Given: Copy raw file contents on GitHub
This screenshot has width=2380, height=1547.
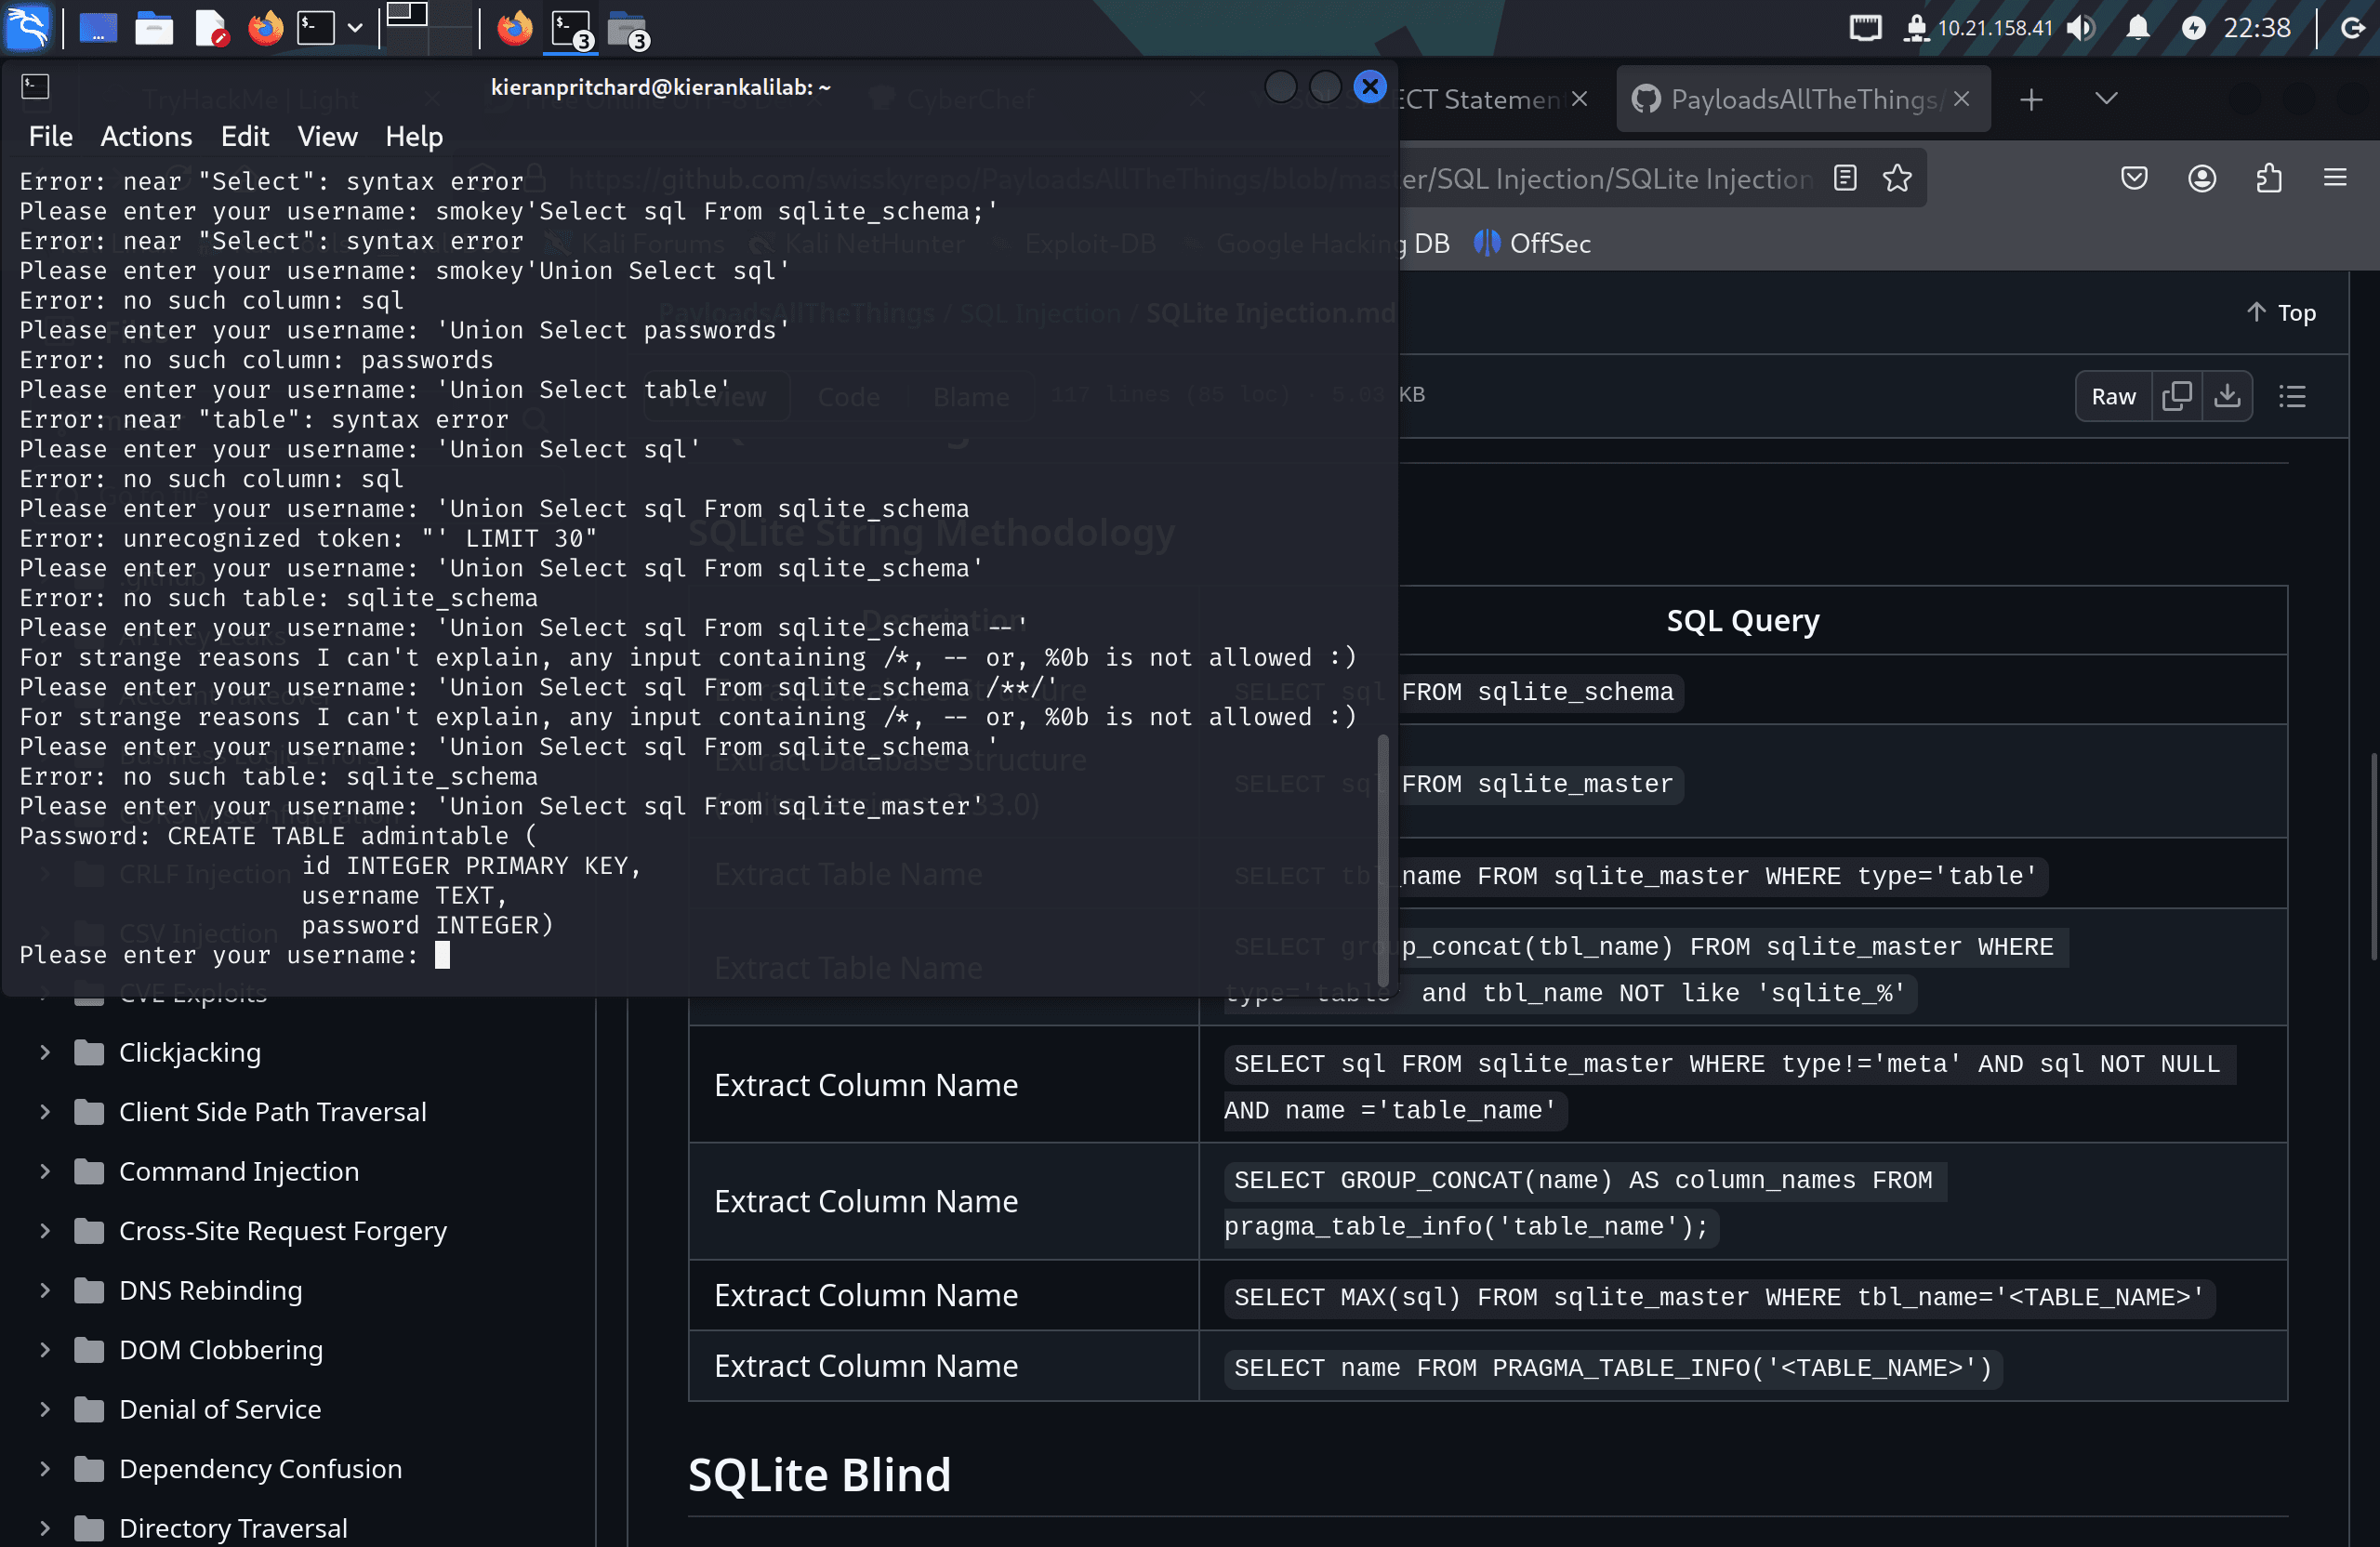Looking at the screenshot, I should click(2176, 396).
